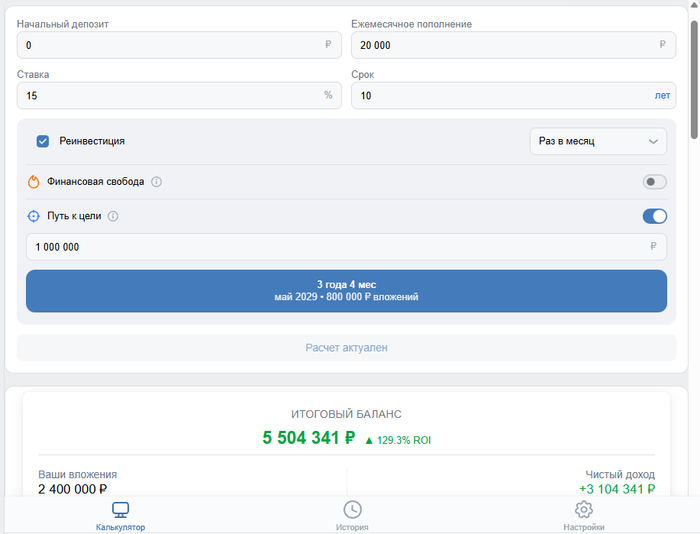Switch to the История tab label
Viewport: 700px width, 534px height.
pyautogui.click(x=352, y=527)
